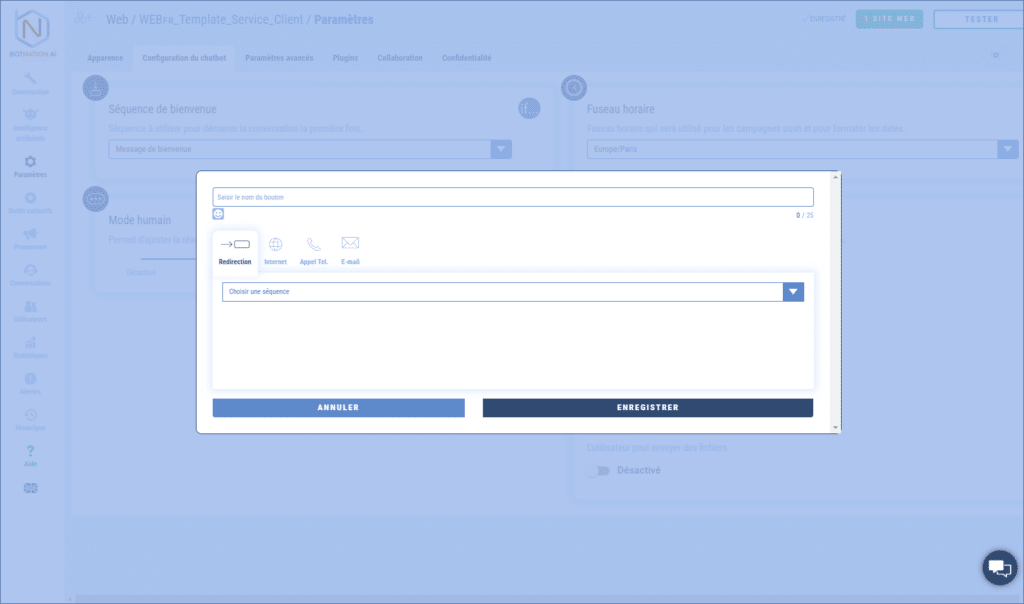The image size is (1024, 604).
Task: Switch to the Plugins tab
Action: [x=345, y=58]
